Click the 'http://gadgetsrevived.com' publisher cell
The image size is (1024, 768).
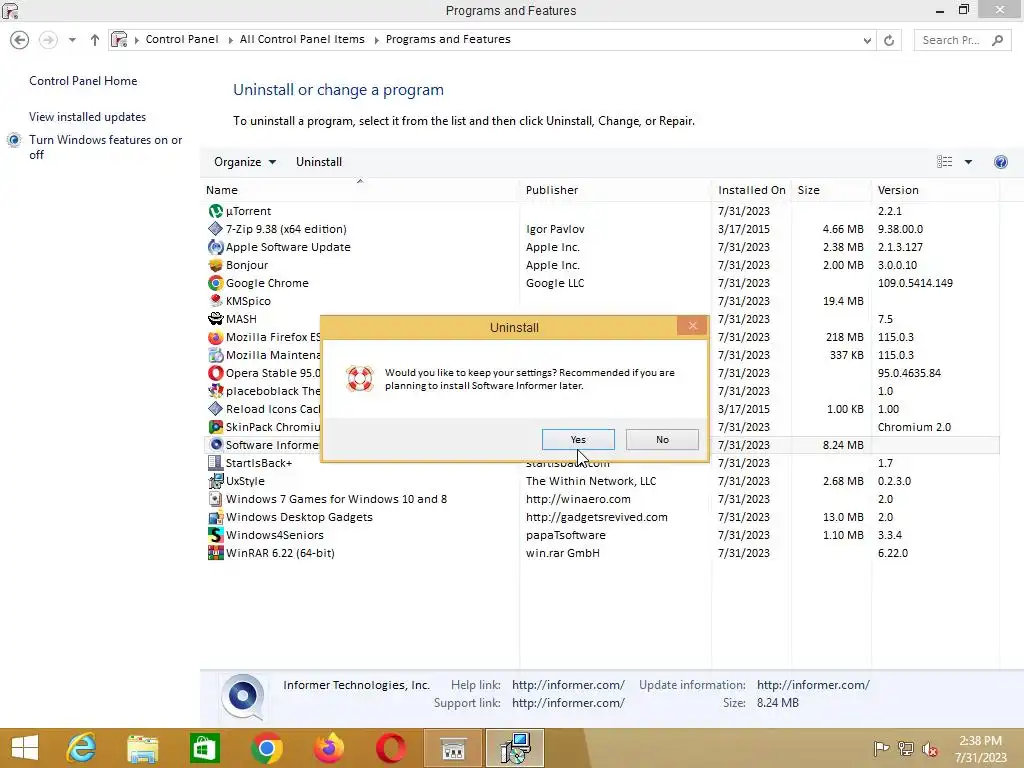597,517
